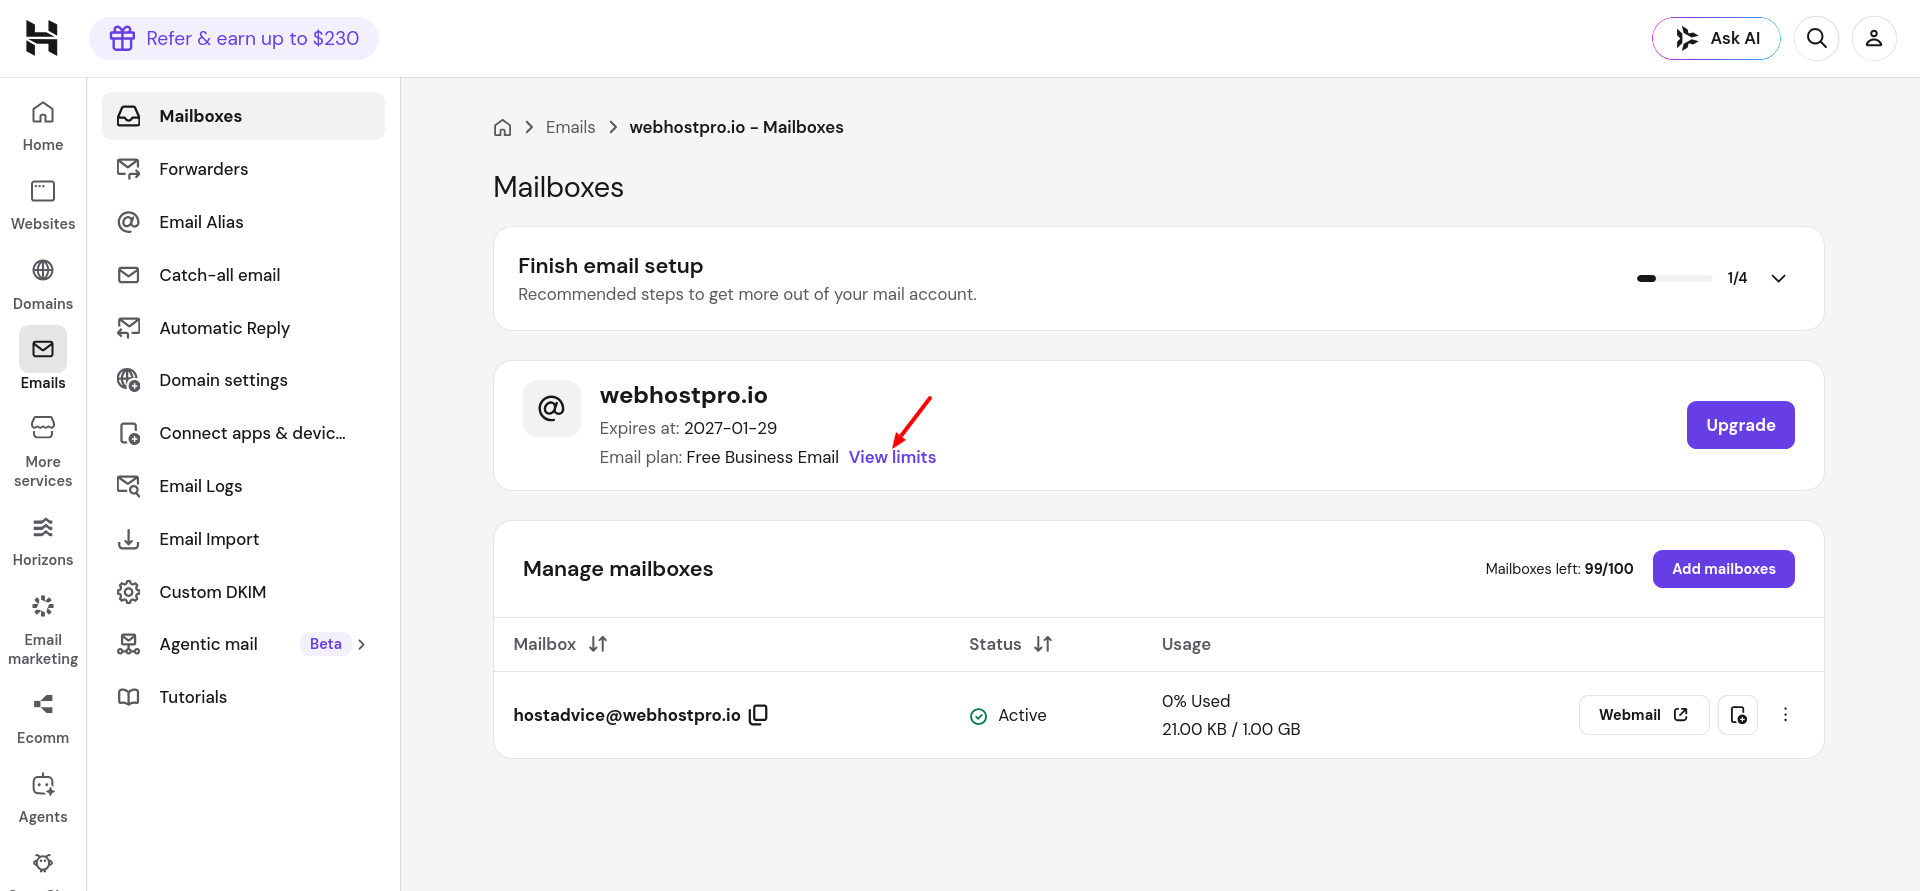Click 21.00 KB / 1.00 GB usage text
Image resolution: width=1920 pixels, height=891 pixels.
(x=1231, y=729)
